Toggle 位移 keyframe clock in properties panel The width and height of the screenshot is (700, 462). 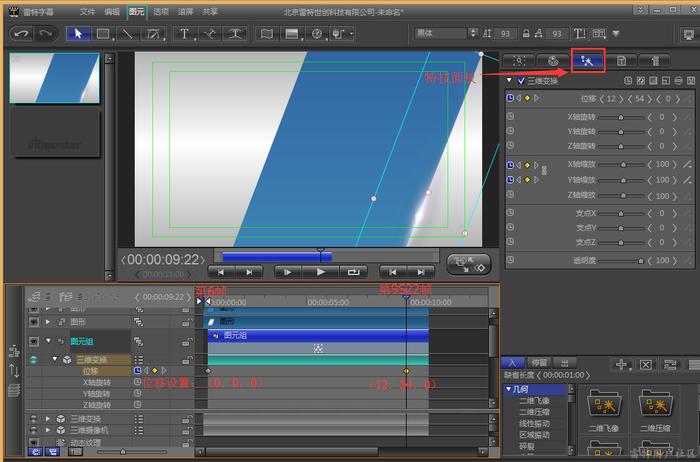pyautogui.click(x=510, y=98)
